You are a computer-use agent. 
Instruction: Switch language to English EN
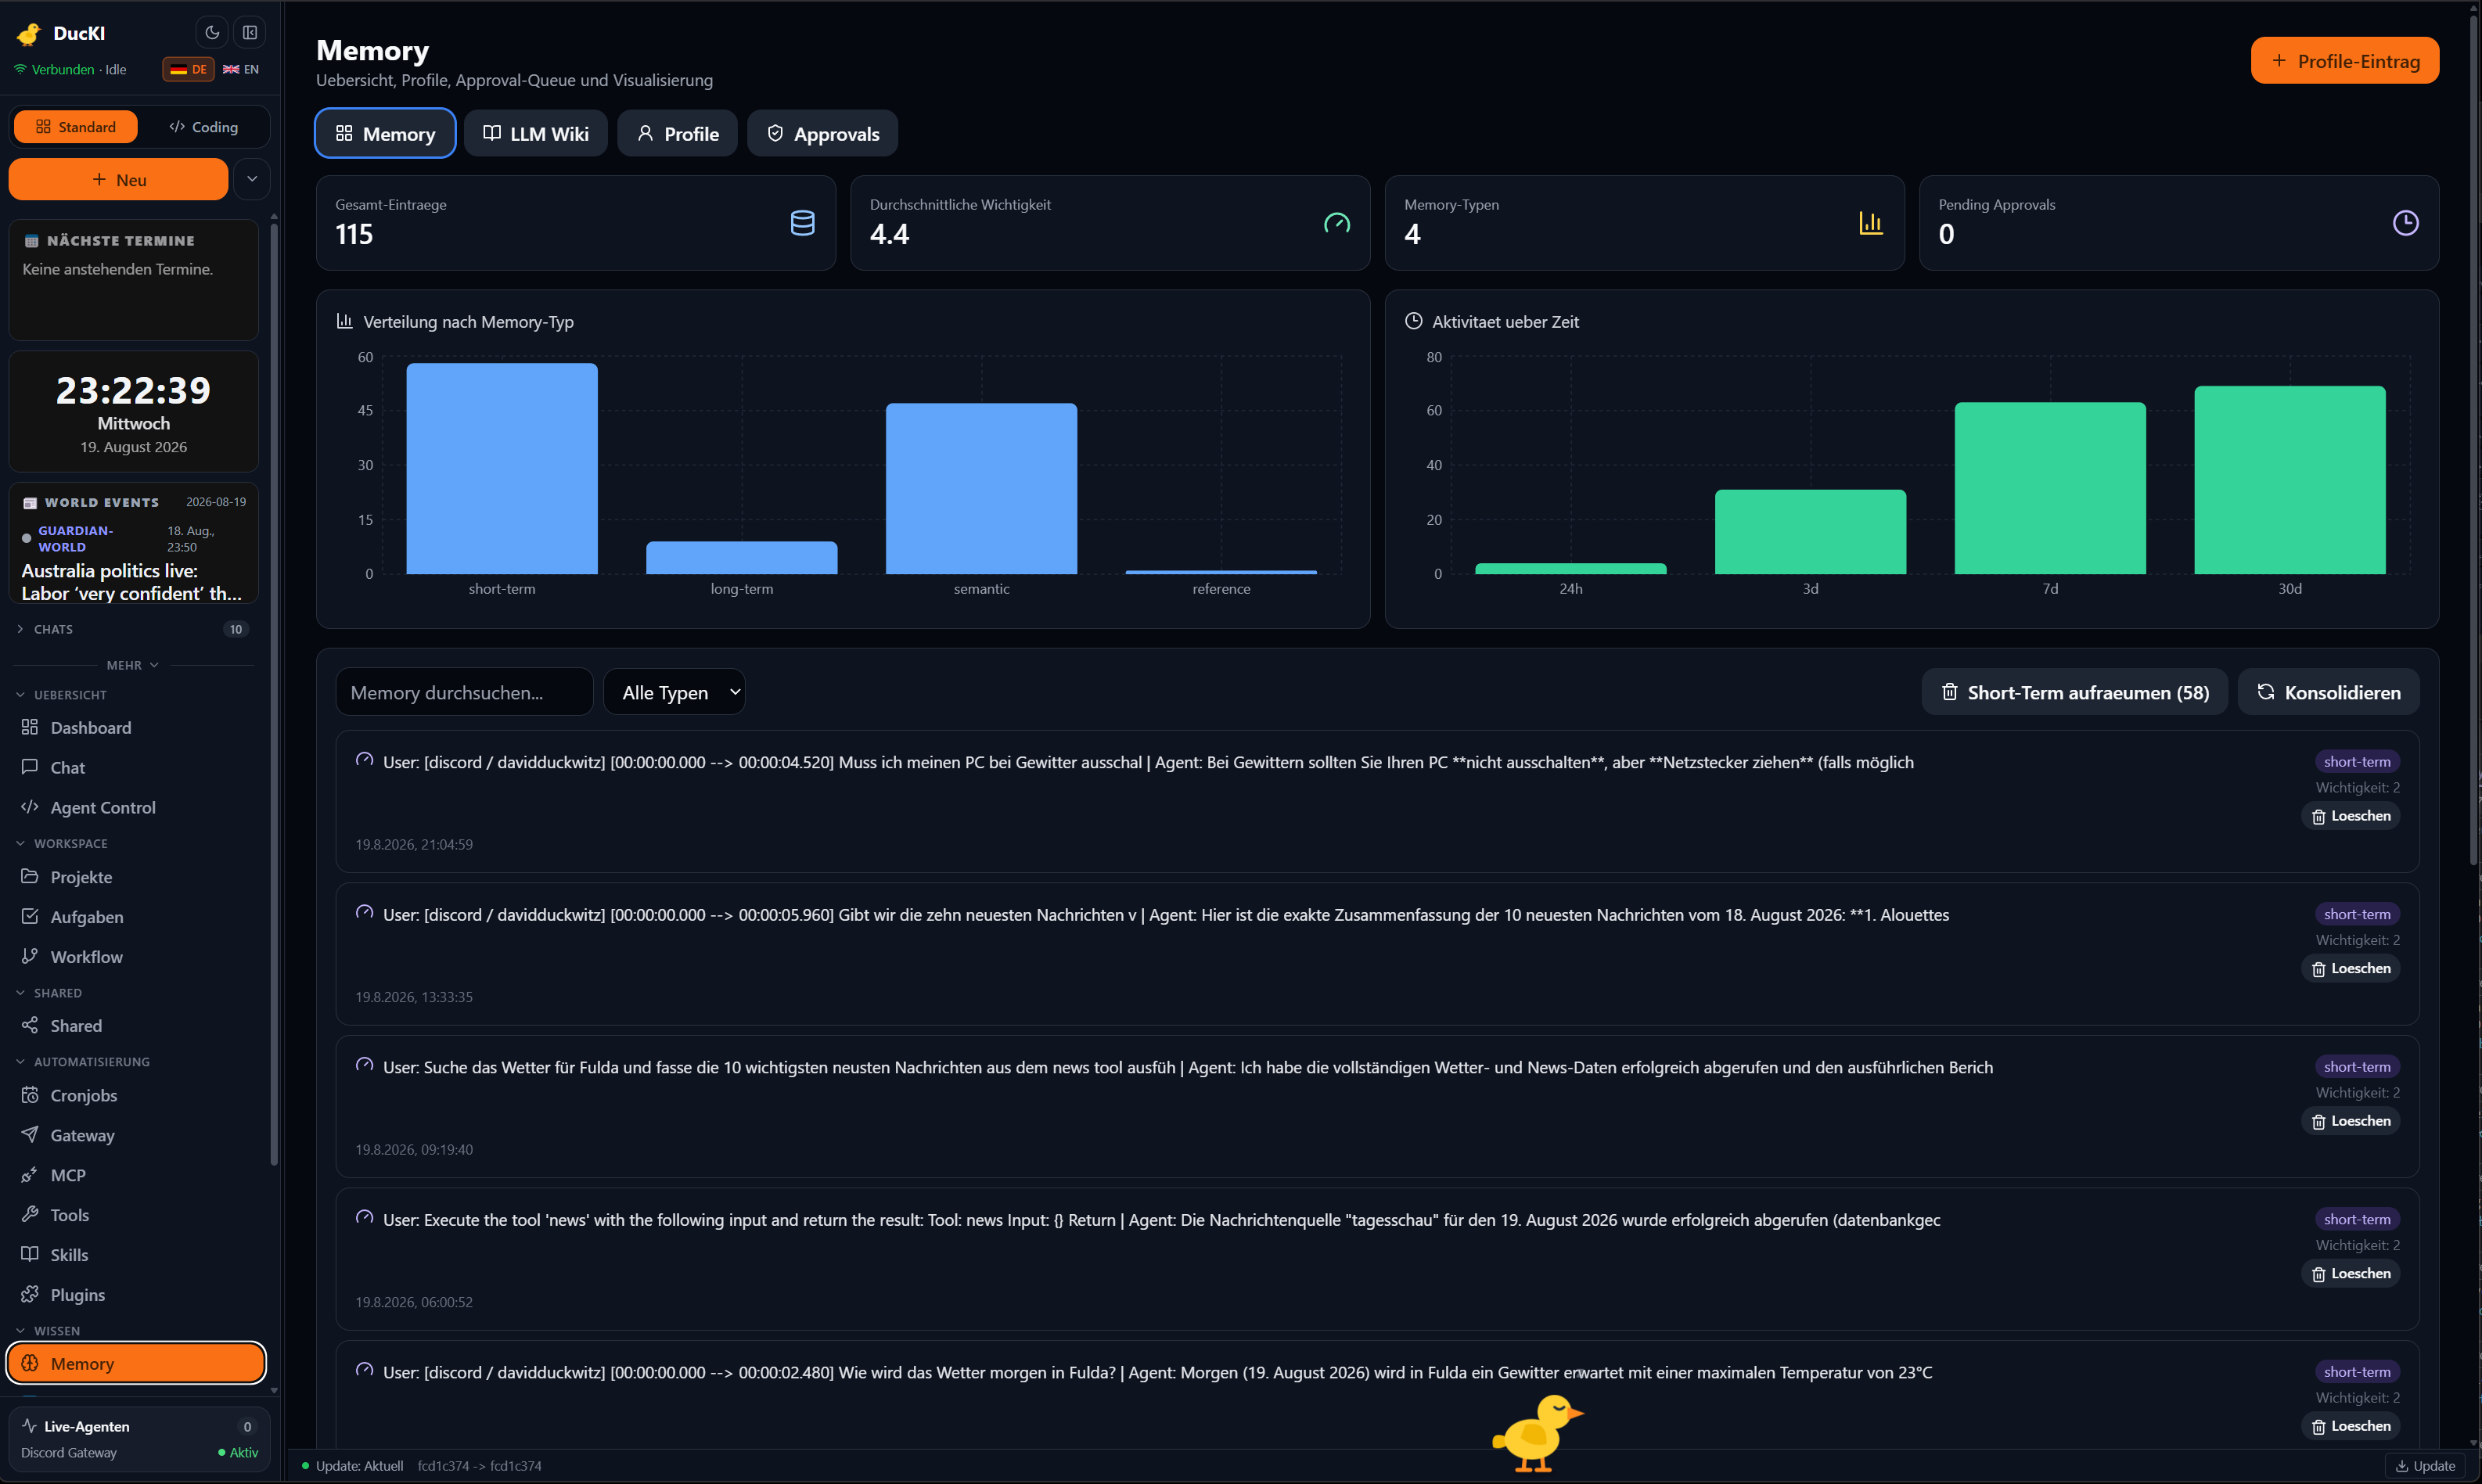(241, 69)
